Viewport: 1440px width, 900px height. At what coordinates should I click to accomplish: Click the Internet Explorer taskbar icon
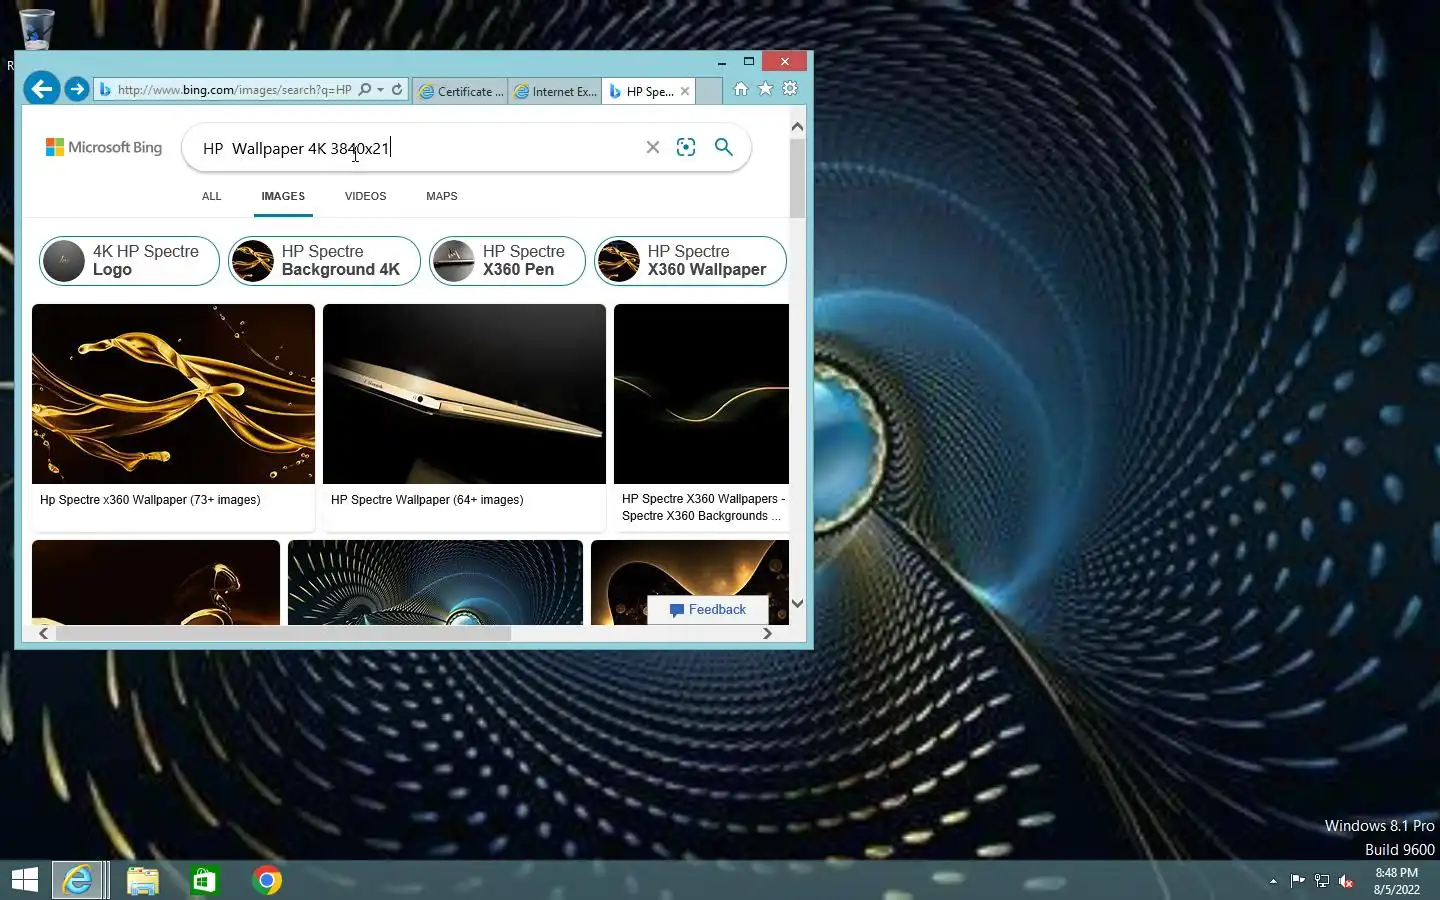pos(77,880)
